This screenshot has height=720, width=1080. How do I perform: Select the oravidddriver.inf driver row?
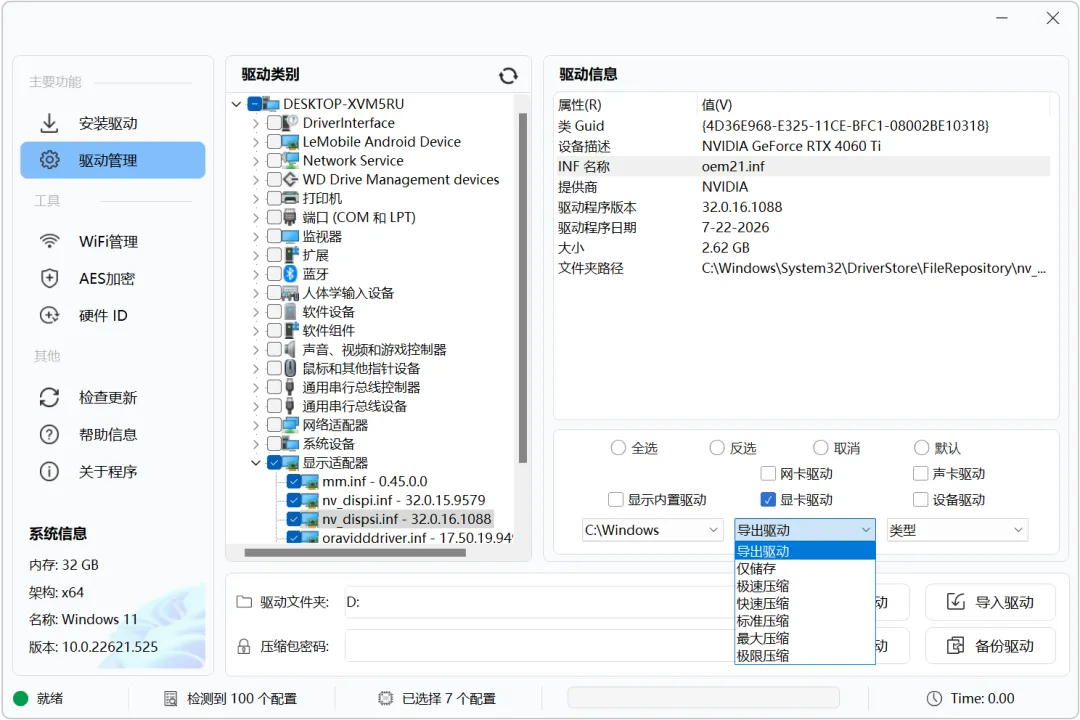coord(417,538)
